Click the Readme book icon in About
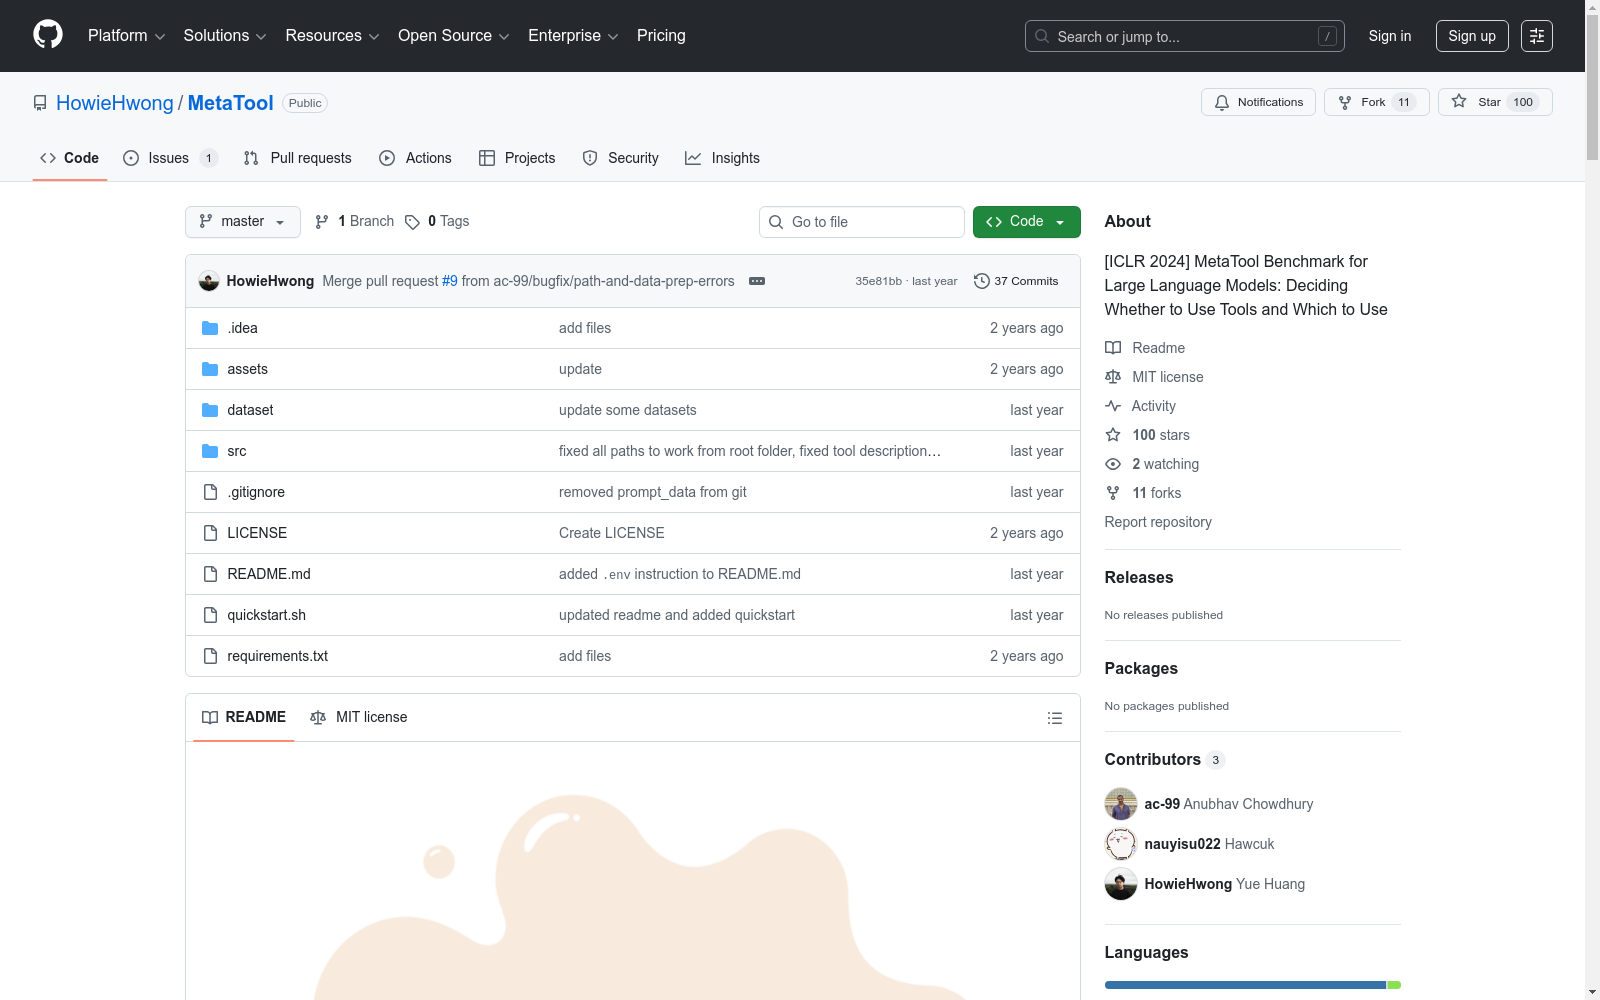This screenshot has height=1000, width=1600. point(1113,348)
